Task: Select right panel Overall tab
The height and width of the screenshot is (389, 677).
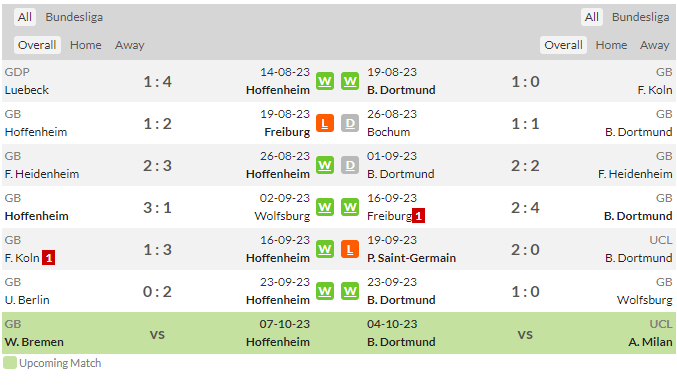Action: point(563,45)
